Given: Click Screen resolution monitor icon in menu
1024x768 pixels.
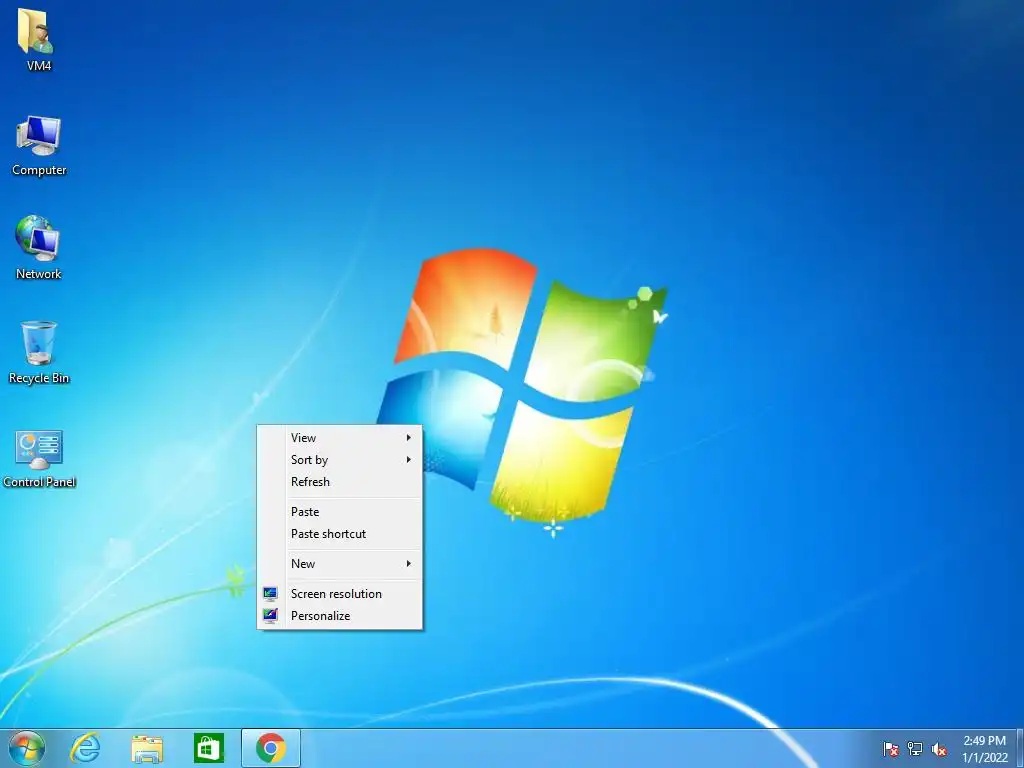Looking at the screenshot, I should point(270,594).
